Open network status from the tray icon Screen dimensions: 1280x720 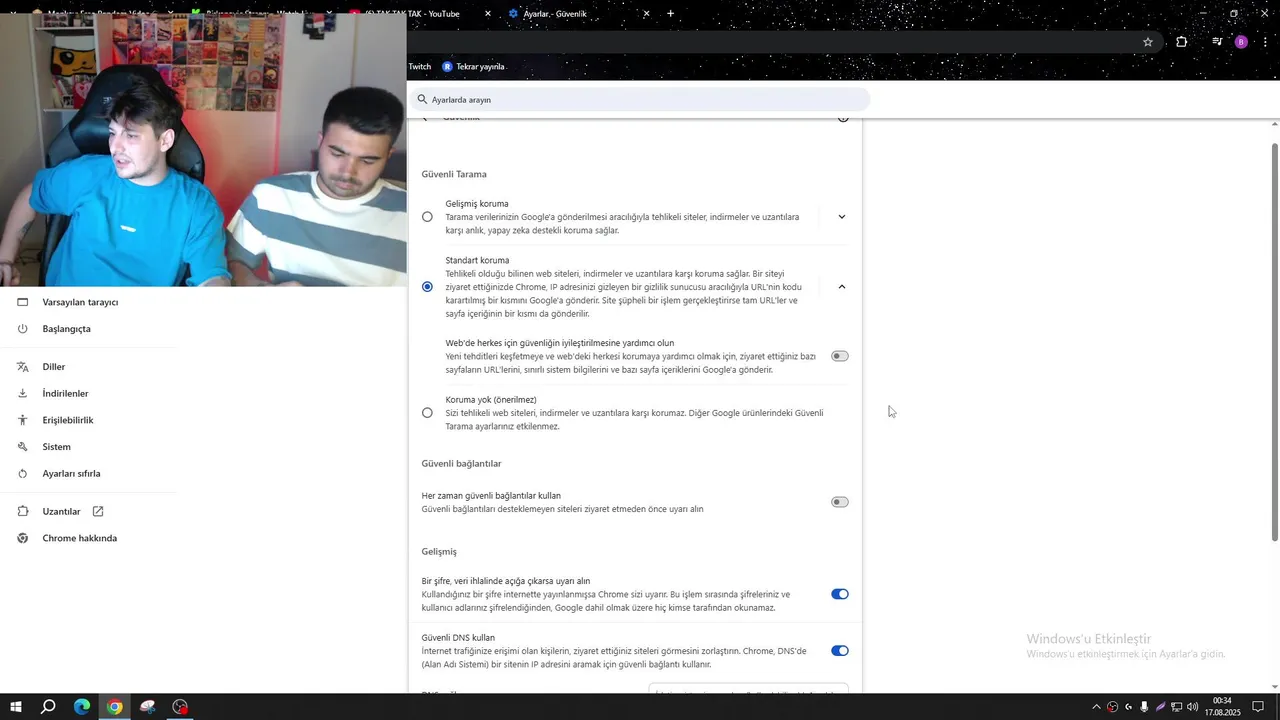pyautogui.click(x=1176, y=707)
